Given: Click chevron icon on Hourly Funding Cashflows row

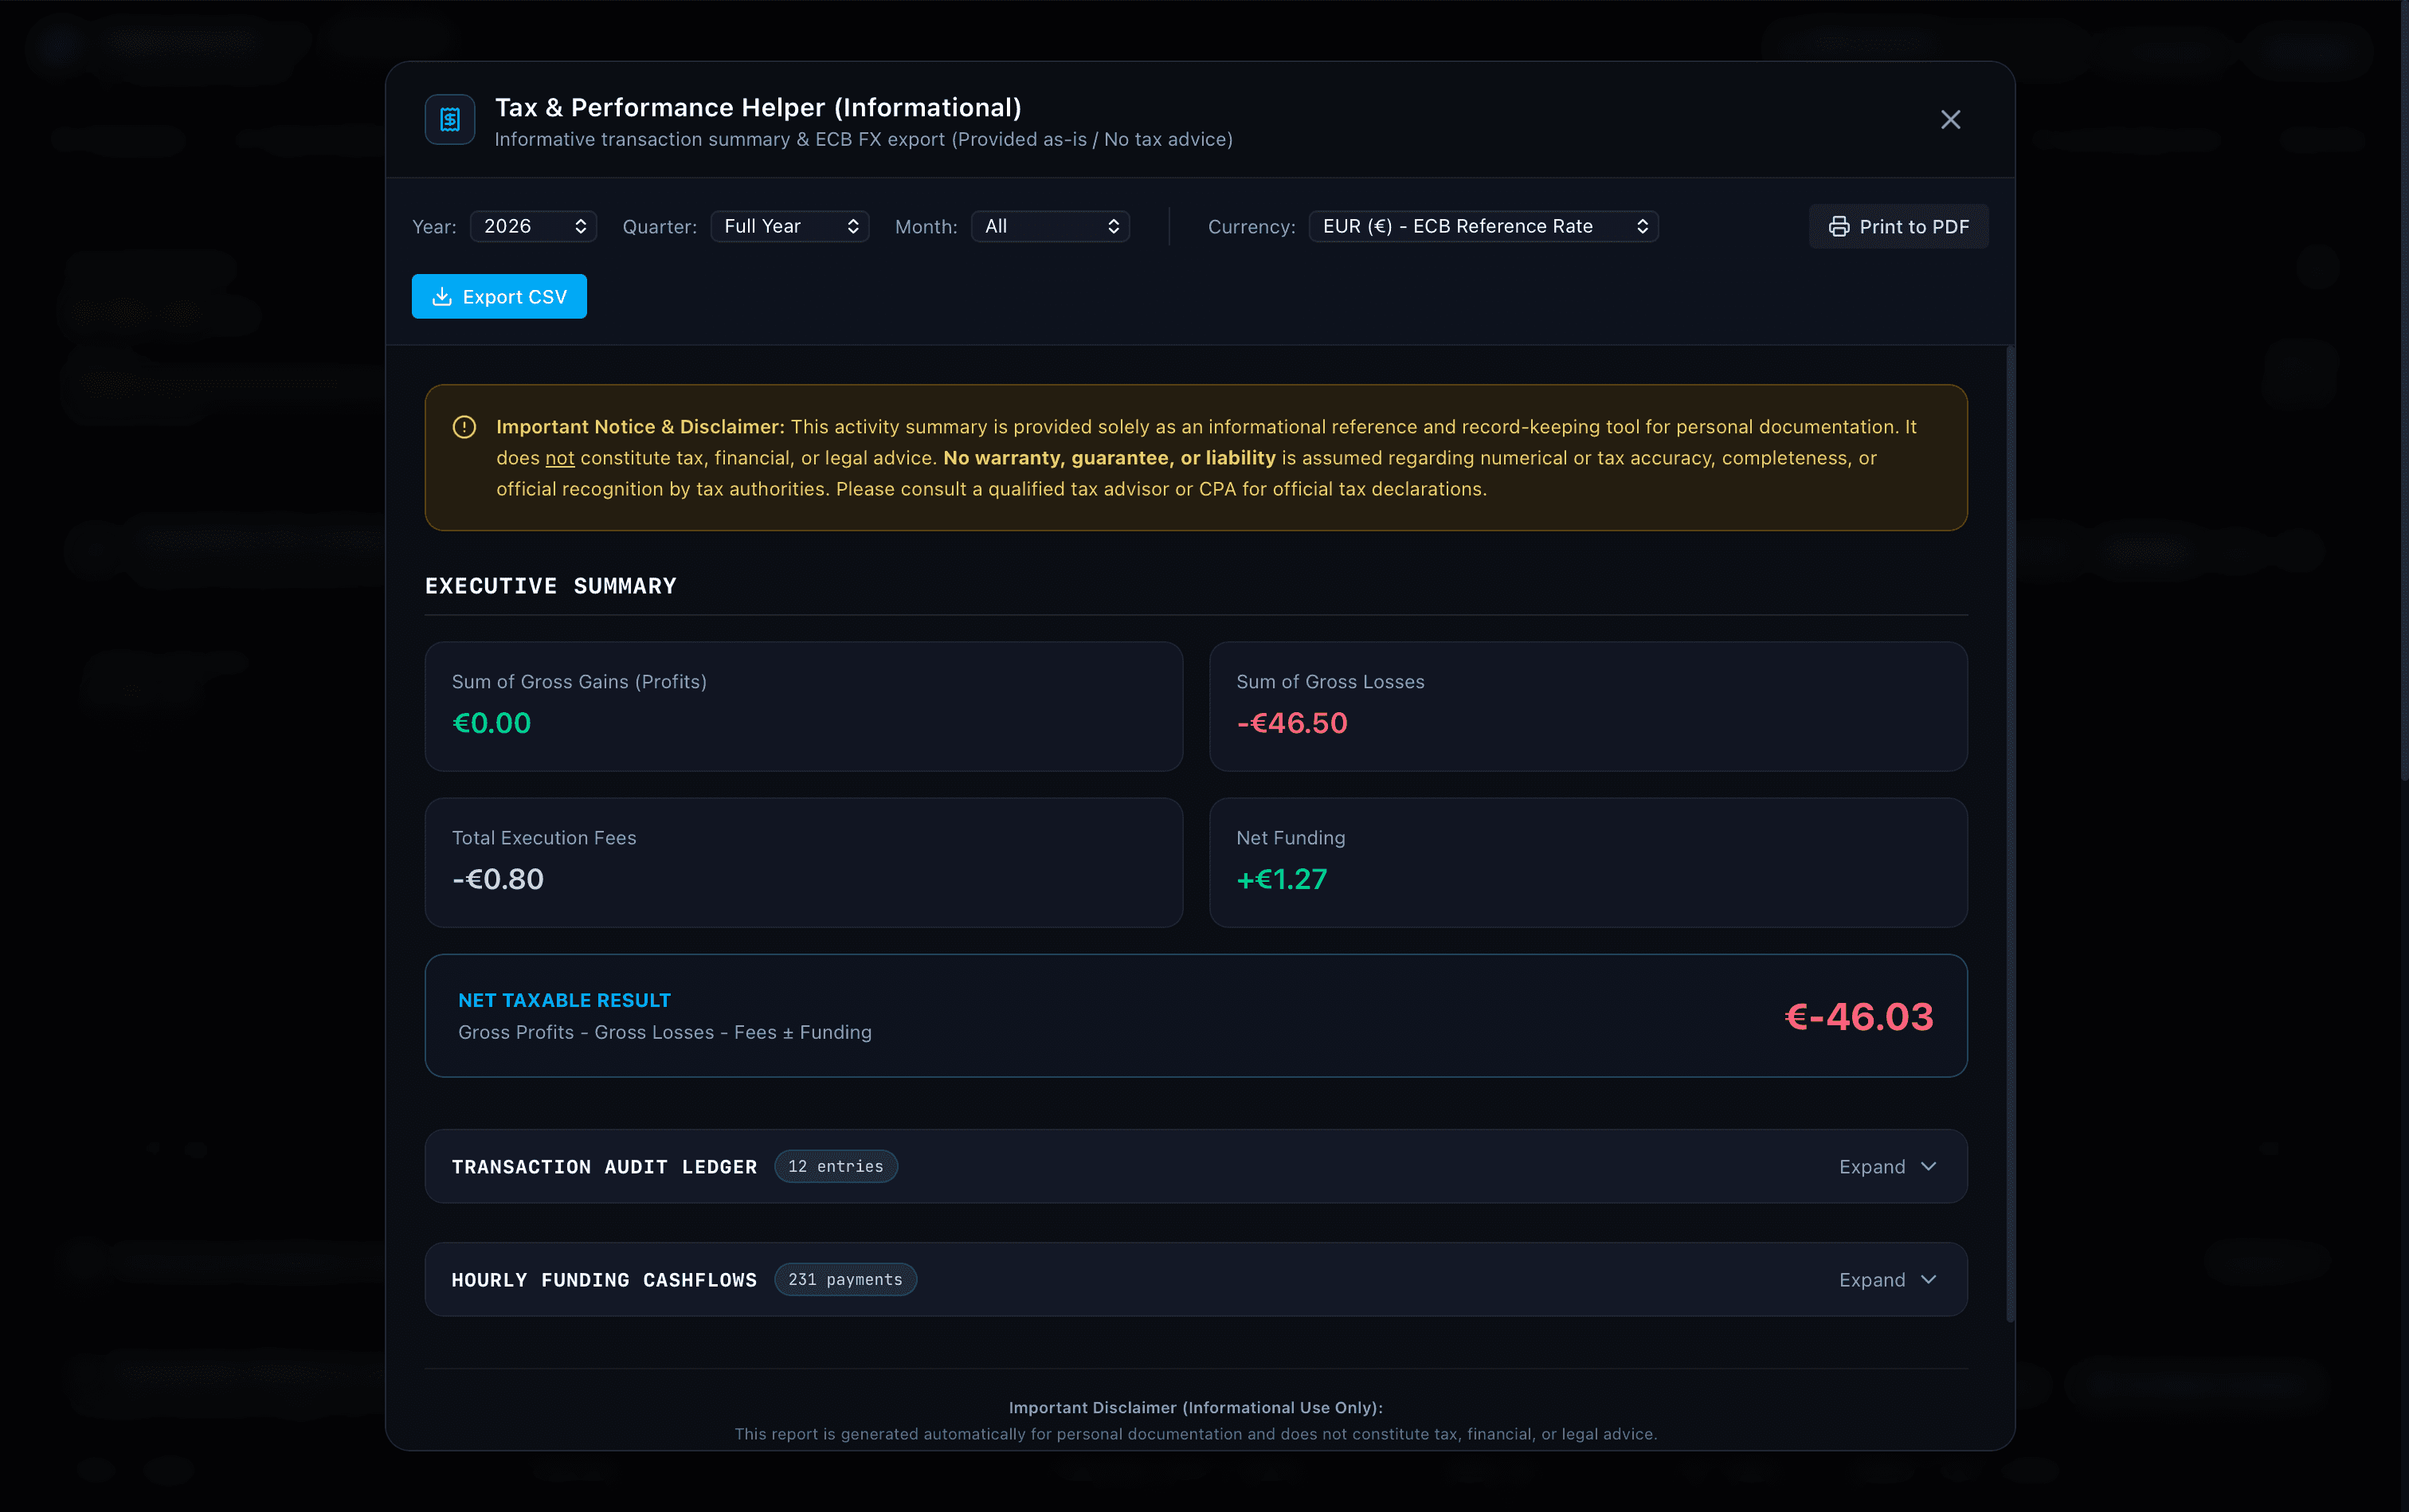Looking at the screenshot, I should 1928,1280.
